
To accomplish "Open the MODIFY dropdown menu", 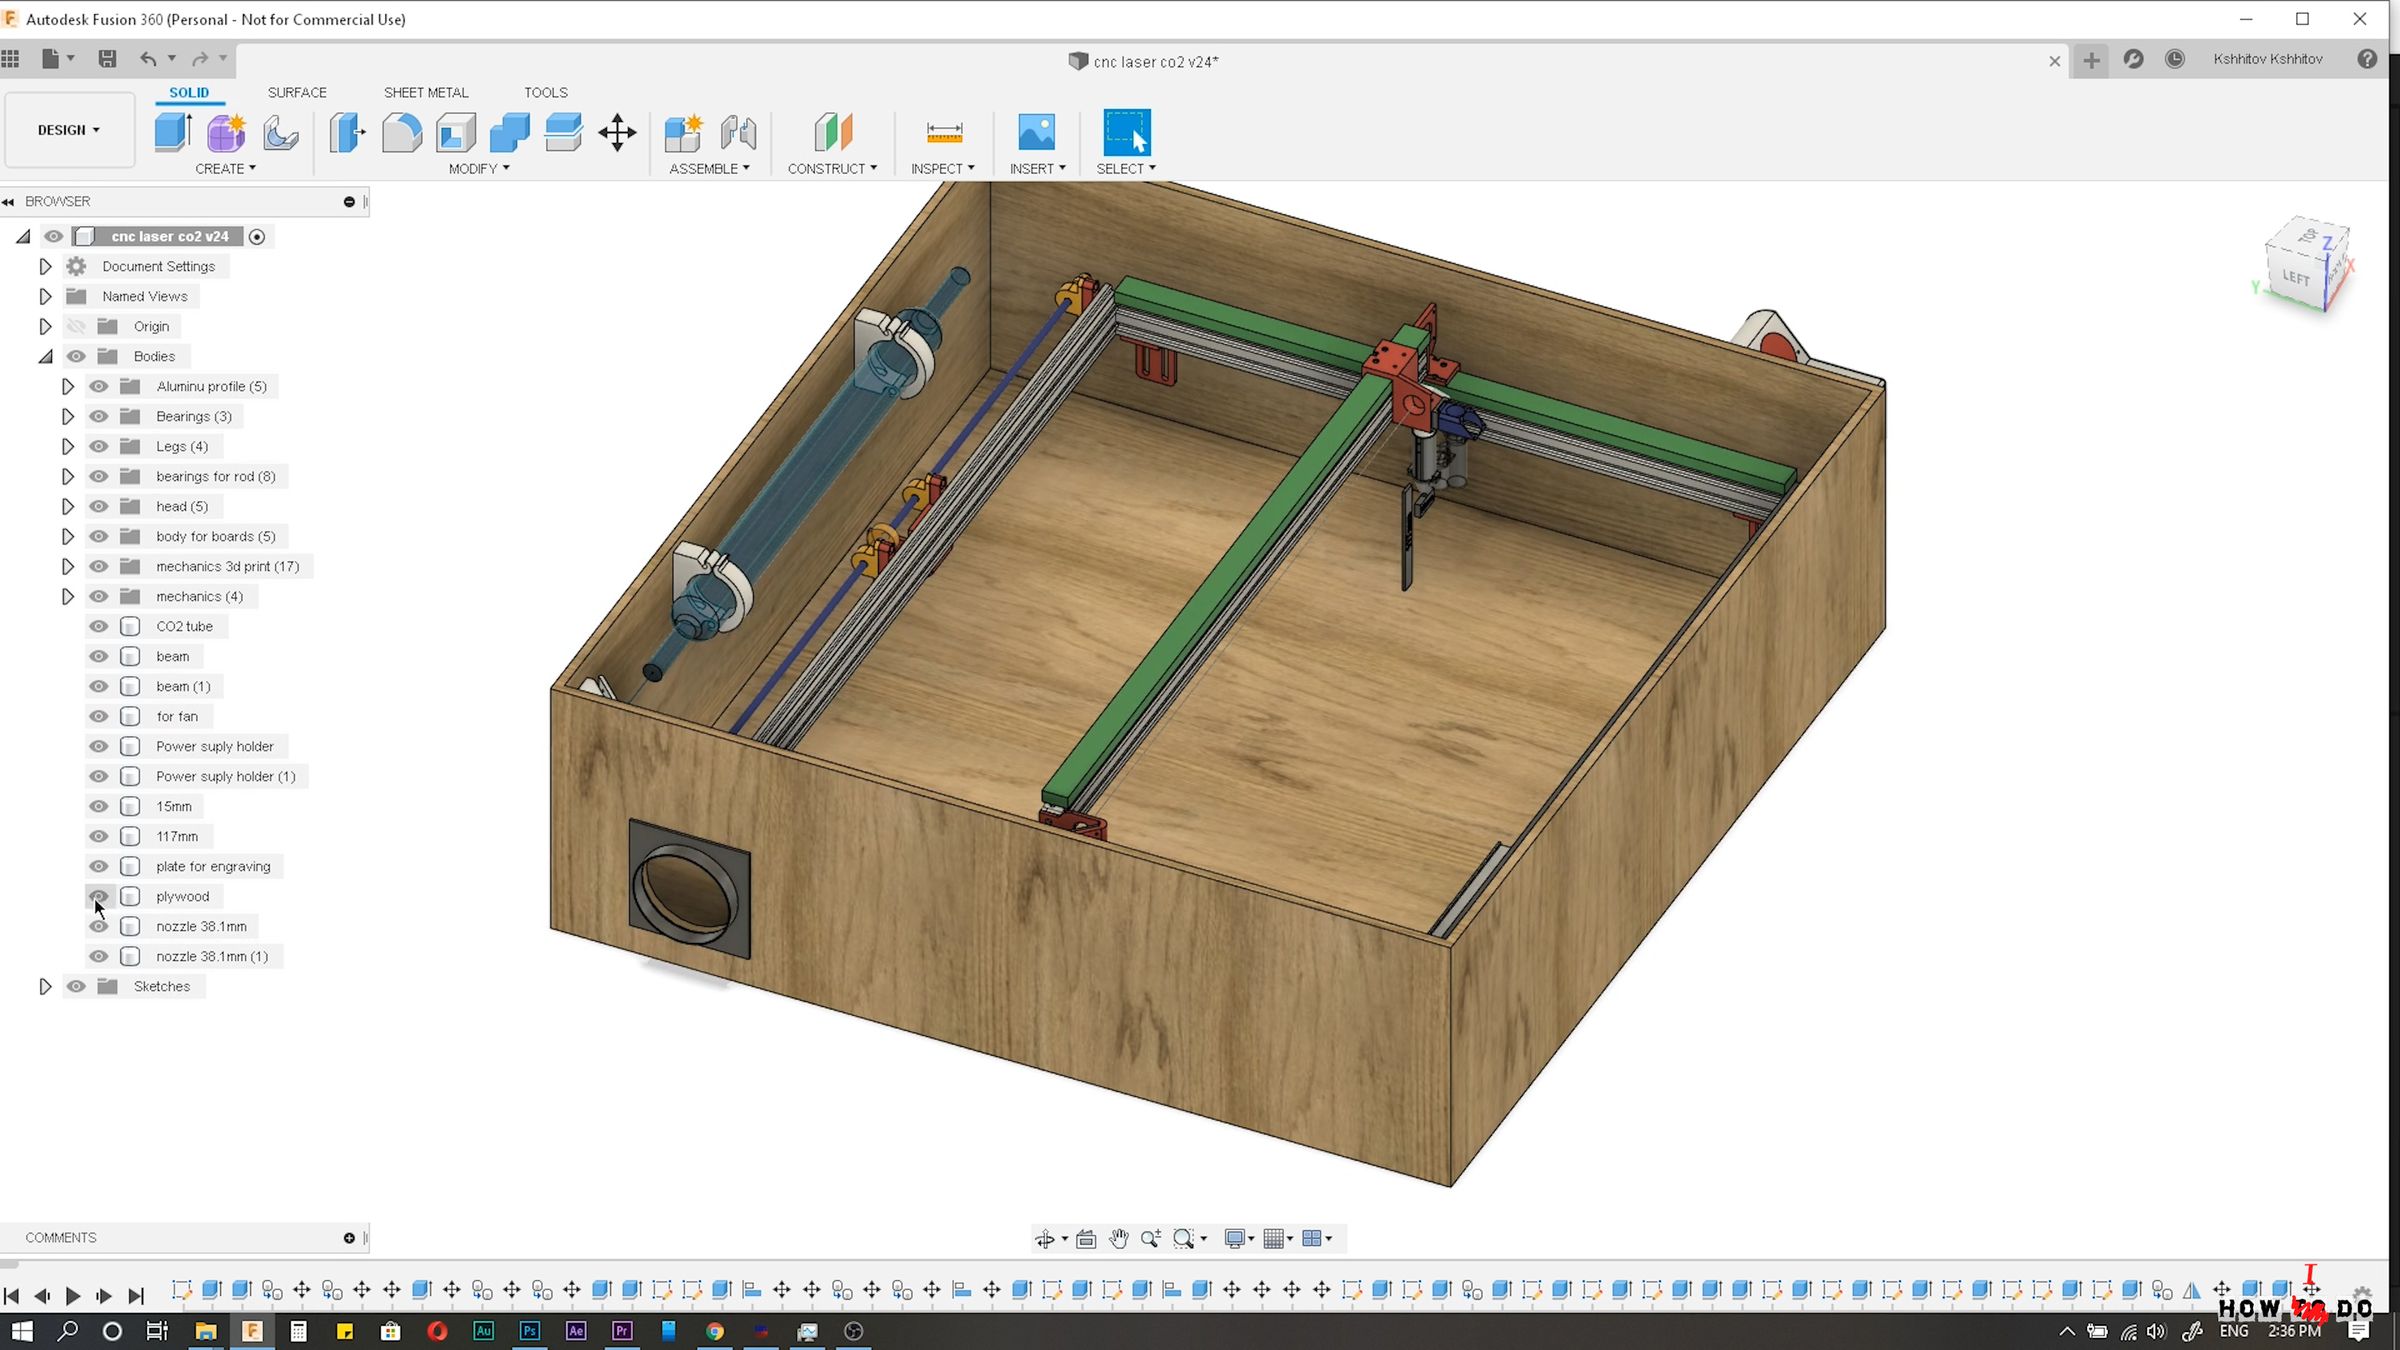I will 478,168.
